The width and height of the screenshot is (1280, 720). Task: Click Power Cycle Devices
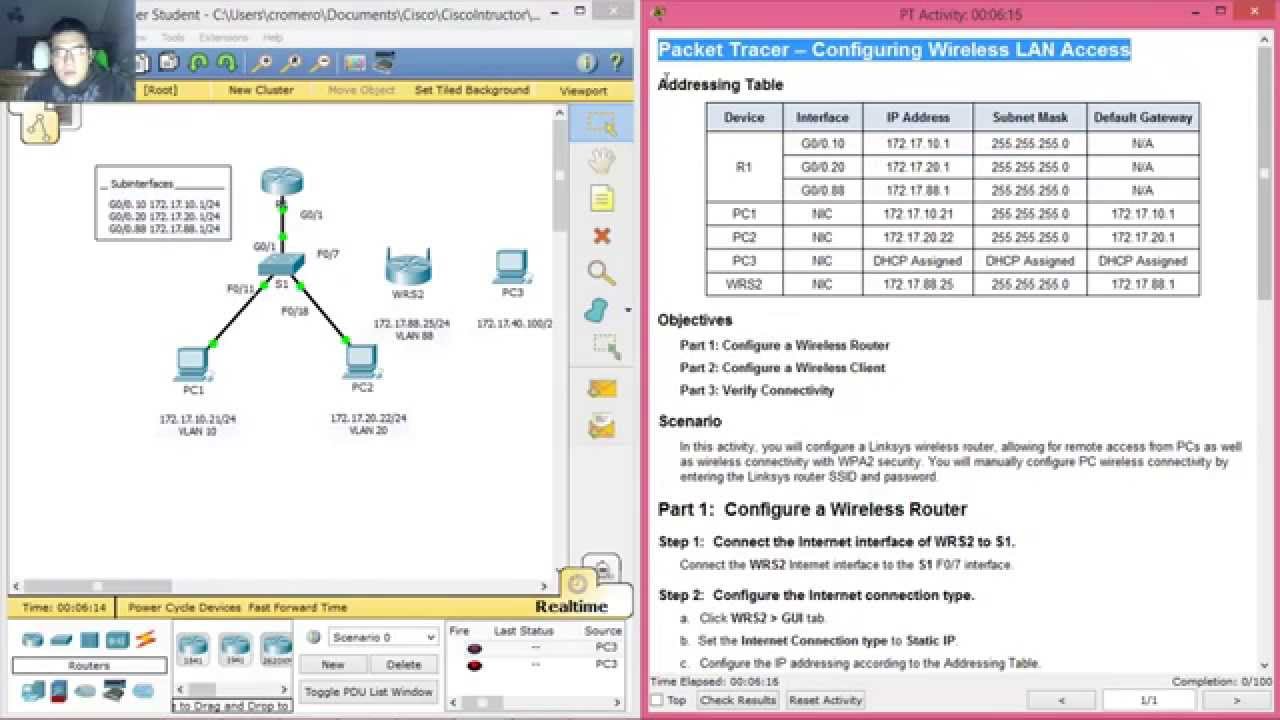185,607
